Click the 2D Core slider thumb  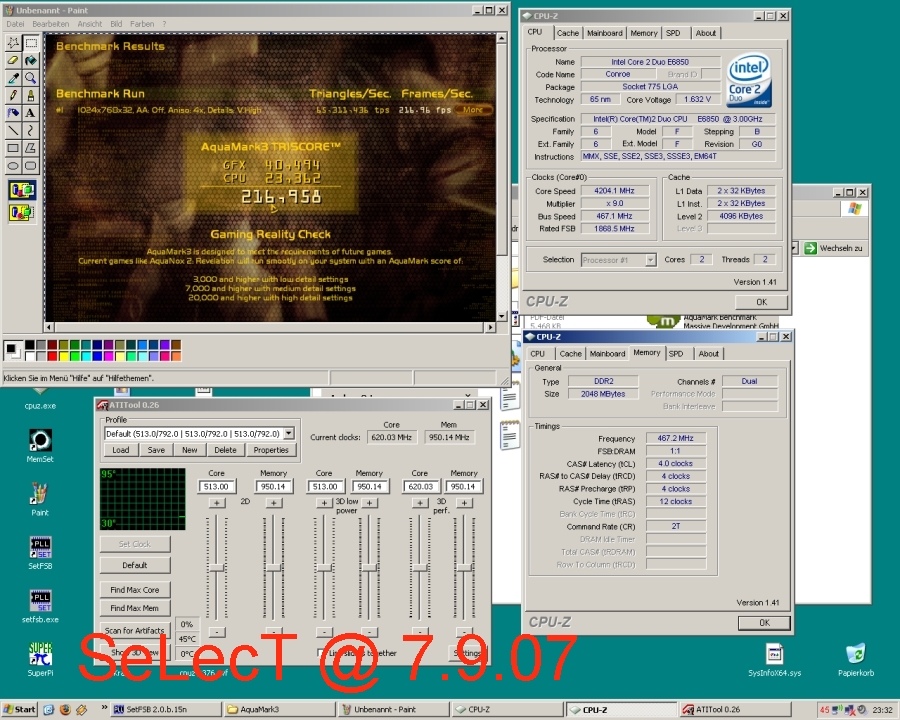tap(216, 567)
